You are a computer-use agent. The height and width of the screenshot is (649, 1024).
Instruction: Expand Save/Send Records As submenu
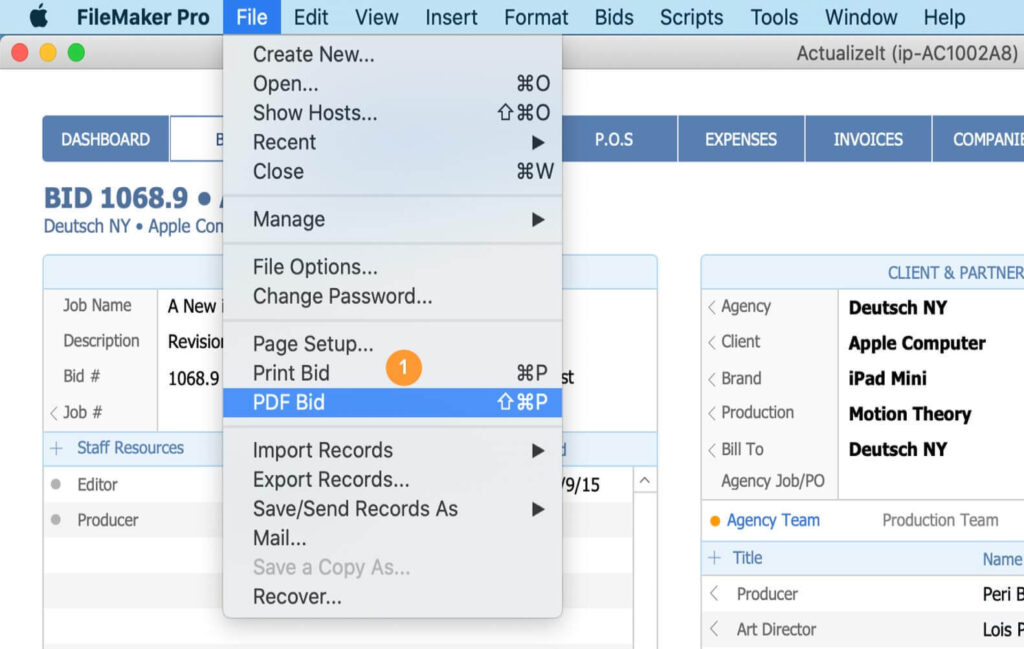pos(392,509)
